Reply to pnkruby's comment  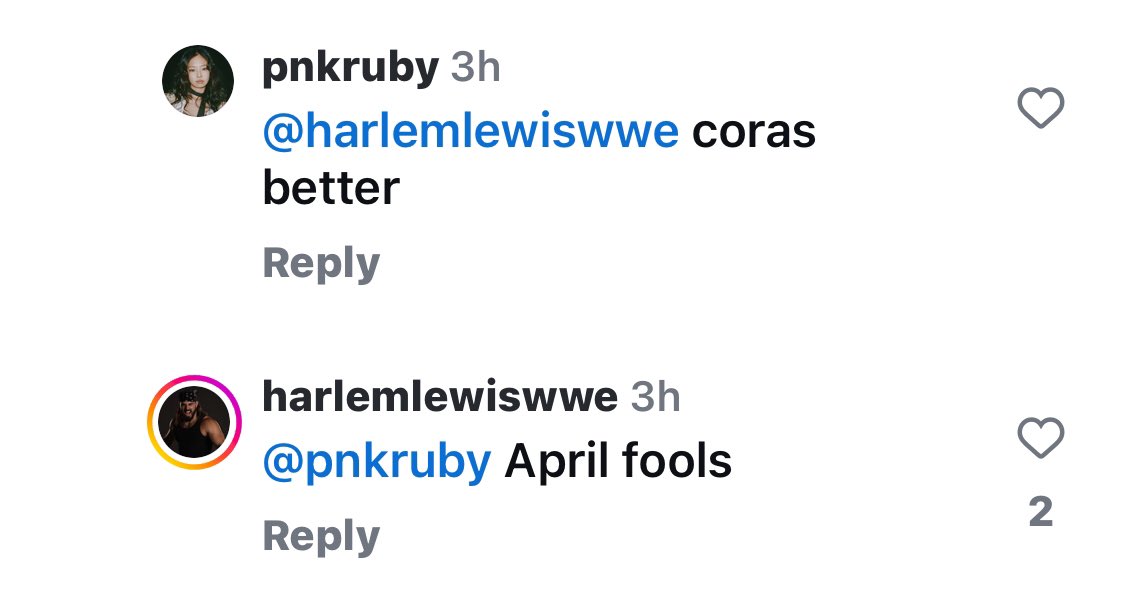[321, 264]
